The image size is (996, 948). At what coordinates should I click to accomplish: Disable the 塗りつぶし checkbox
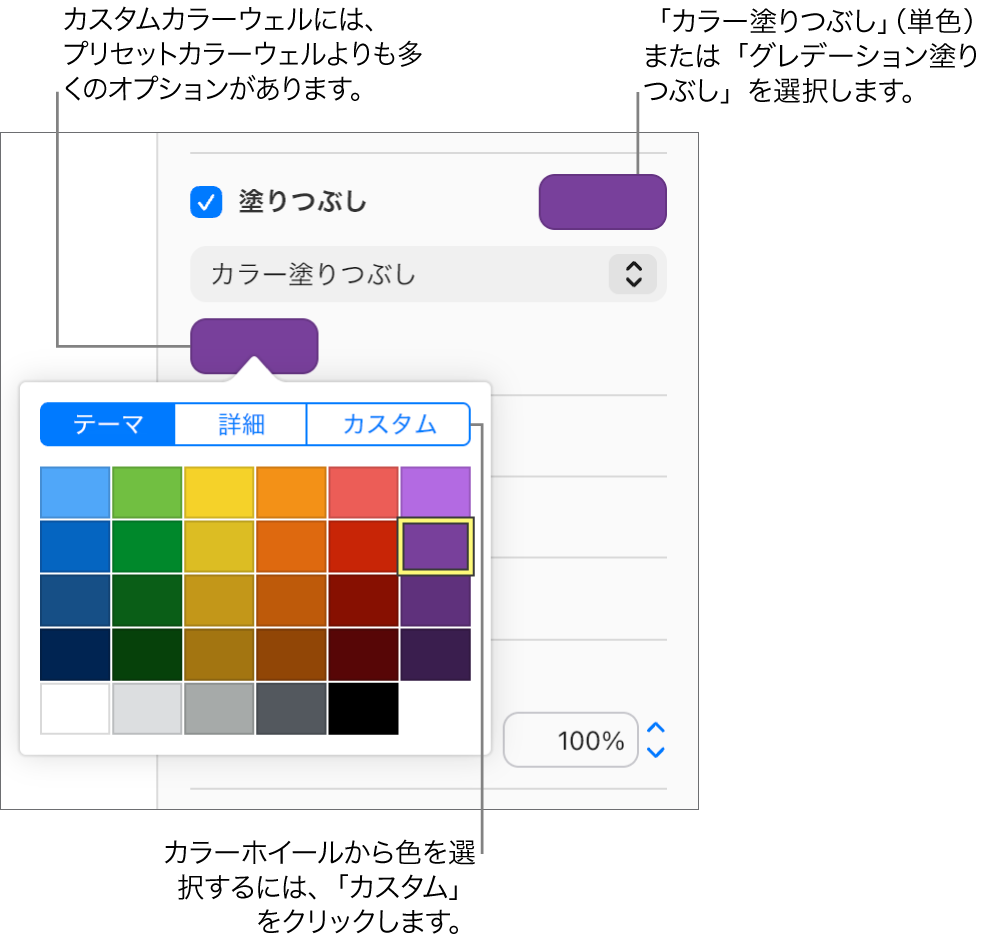[x=206, y=202]
